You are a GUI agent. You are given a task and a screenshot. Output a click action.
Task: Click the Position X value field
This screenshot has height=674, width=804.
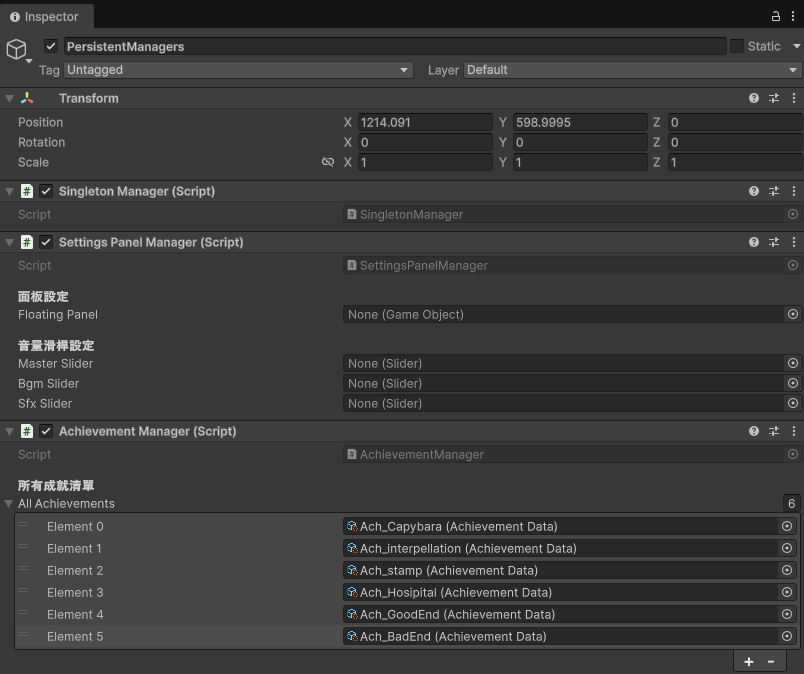click(425, 122)
